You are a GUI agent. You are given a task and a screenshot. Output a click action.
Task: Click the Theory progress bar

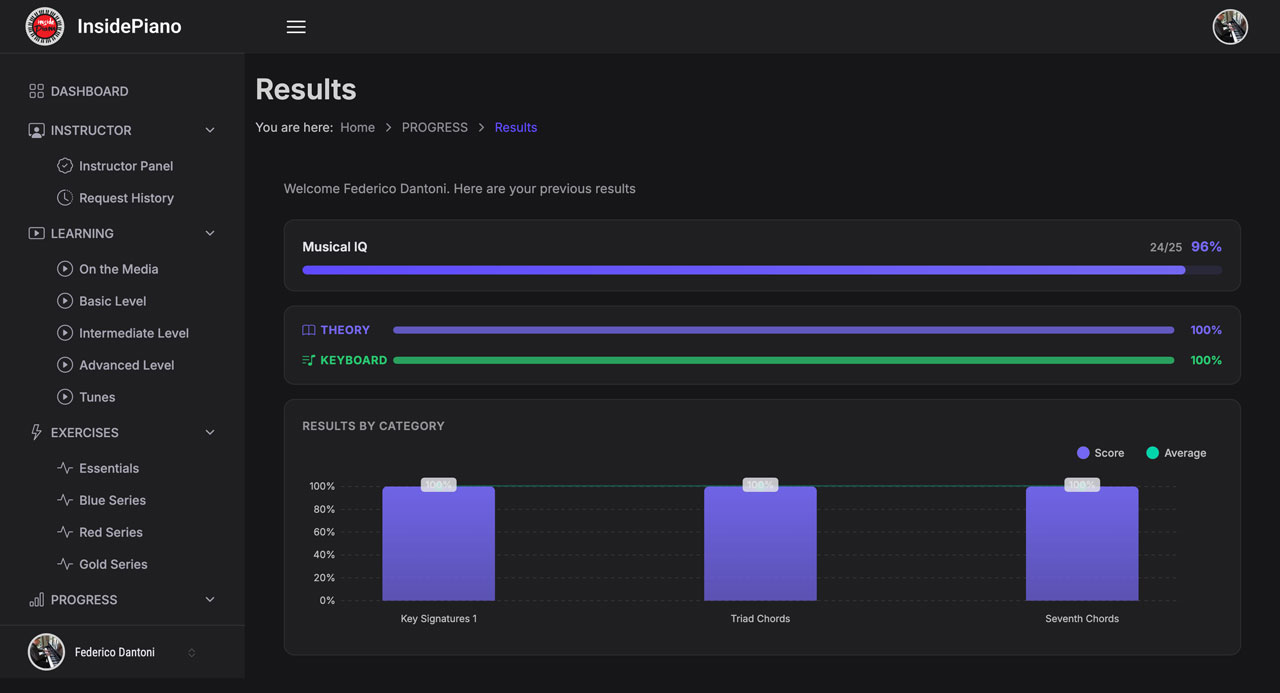783,330
